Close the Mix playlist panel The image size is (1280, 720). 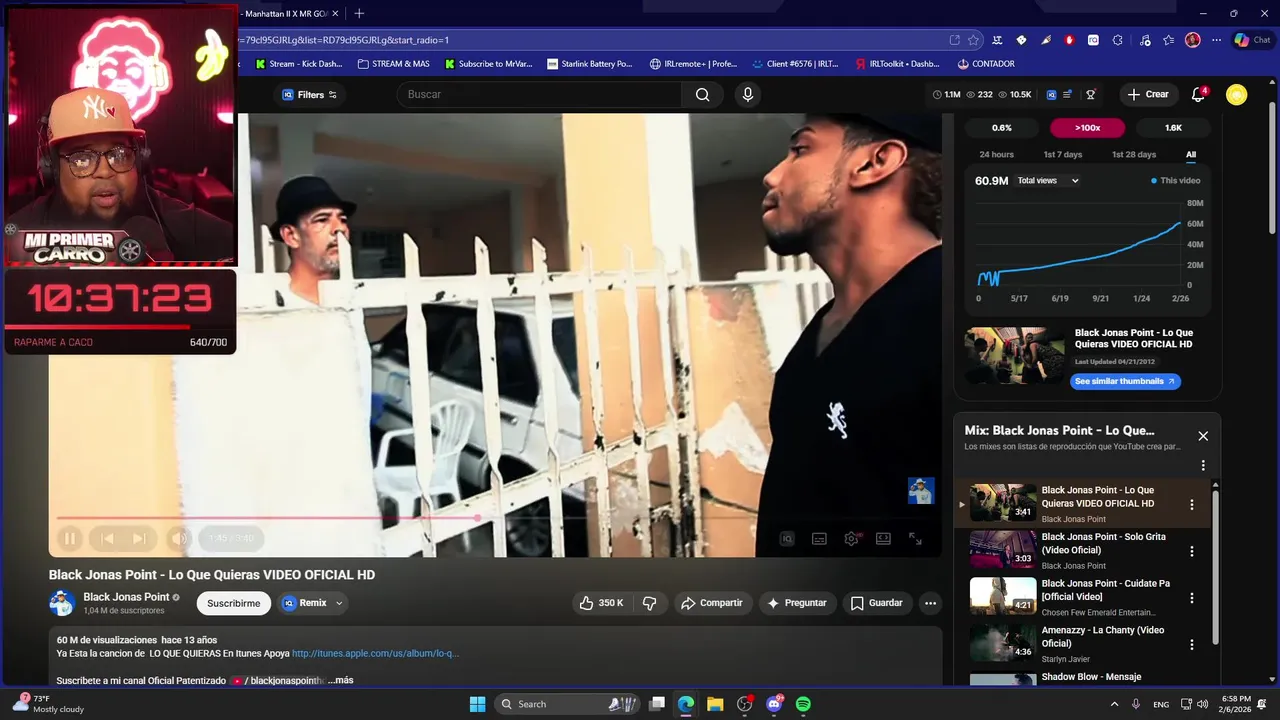pos(1203,436)
